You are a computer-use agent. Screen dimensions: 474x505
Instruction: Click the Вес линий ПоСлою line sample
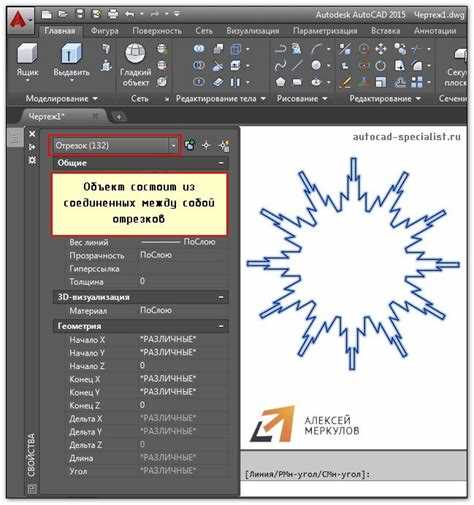pos(160,242)
